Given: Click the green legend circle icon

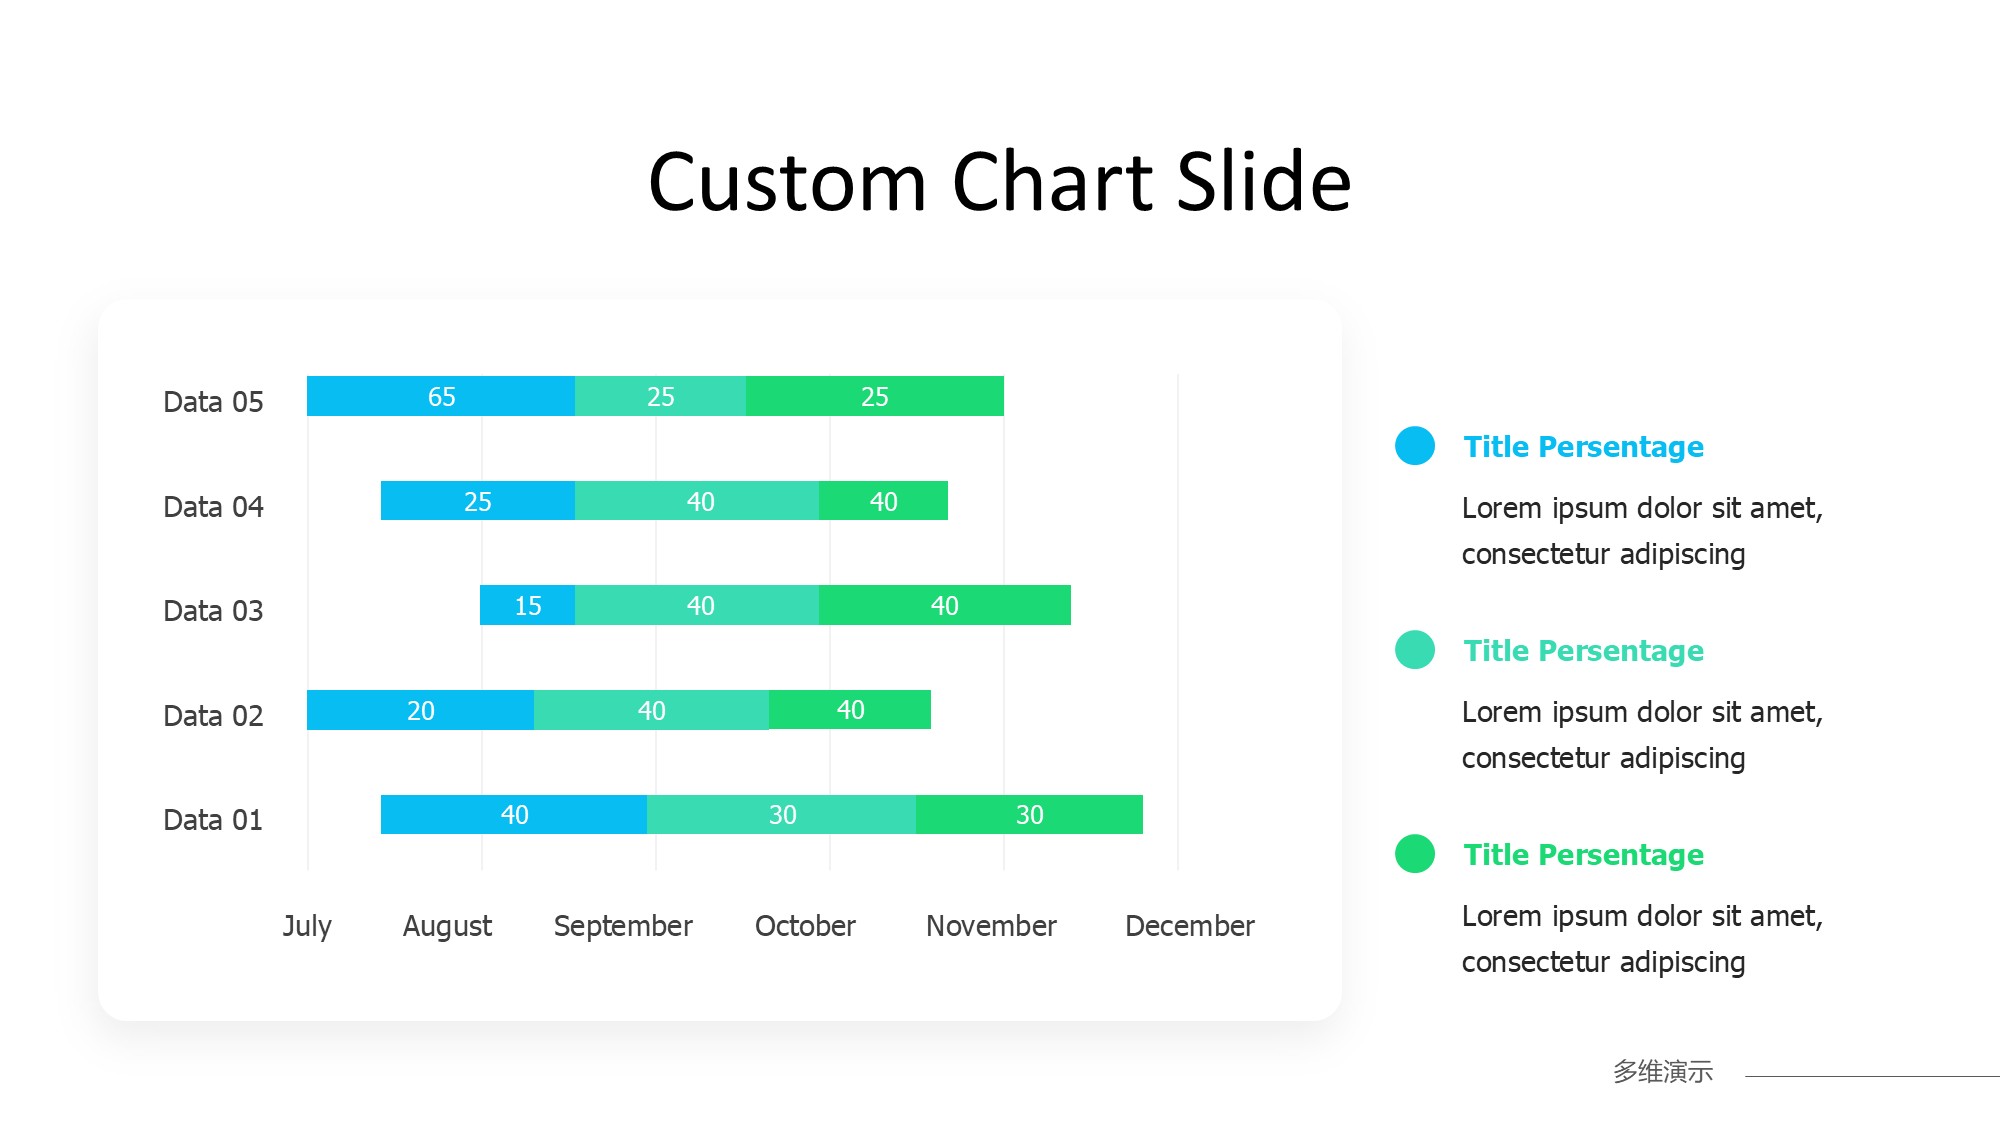Looking at the screenshot, I should click(1414, 854).
